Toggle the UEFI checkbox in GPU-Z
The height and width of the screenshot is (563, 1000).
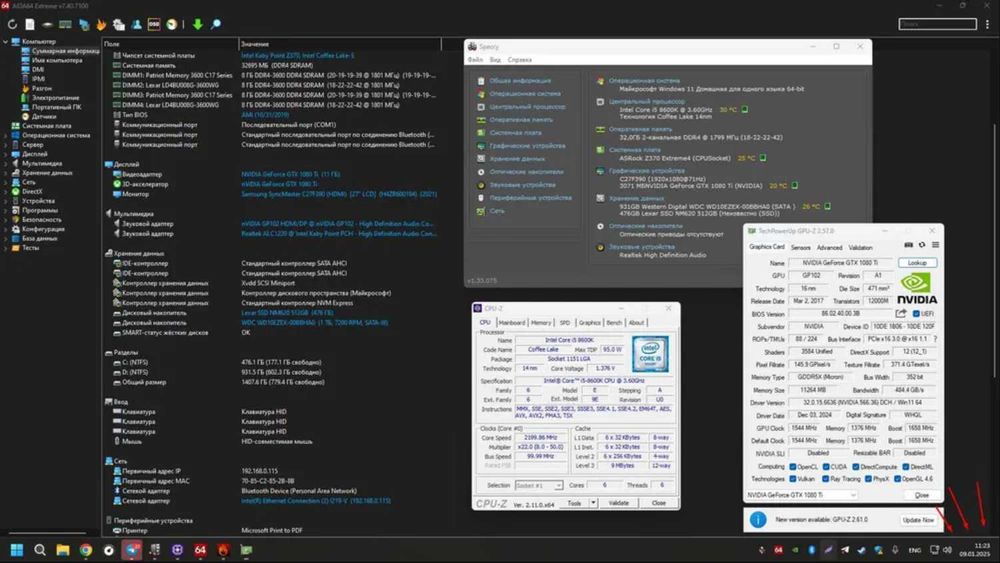tap(916, 314)
